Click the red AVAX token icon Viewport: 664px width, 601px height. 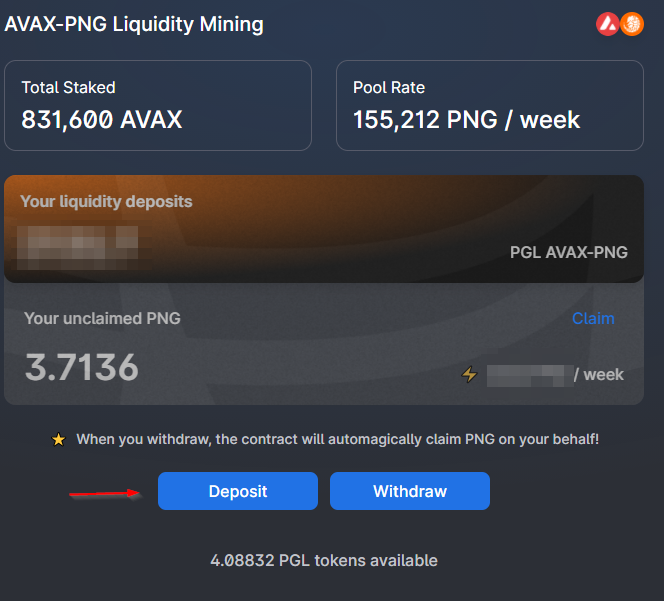pyautogui.click(x=608, y=24)
